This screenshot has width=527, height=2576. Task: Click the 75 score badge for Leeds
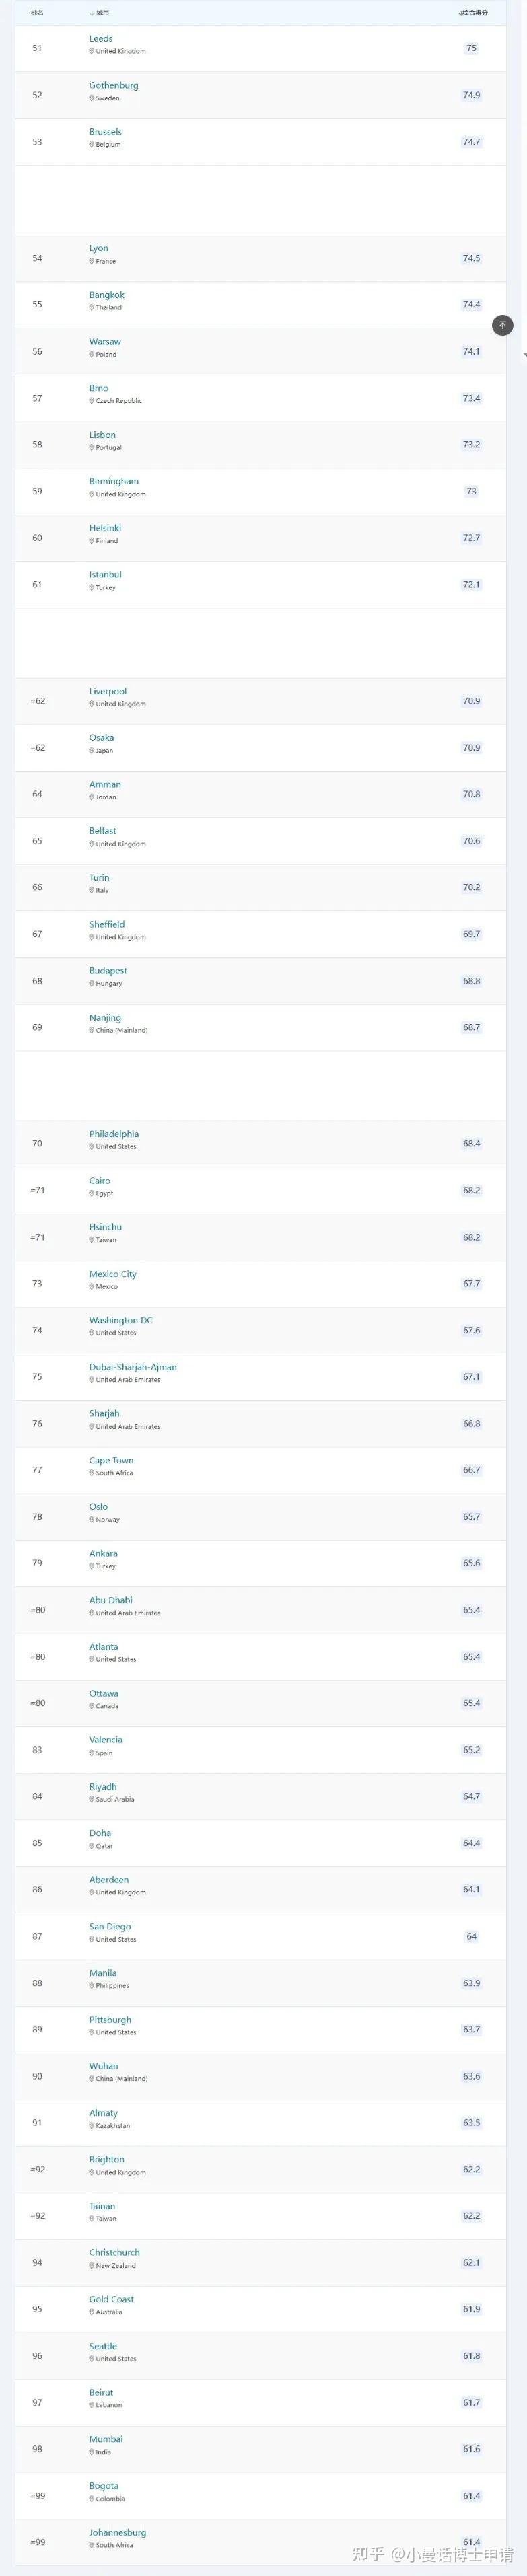(471, 48)
